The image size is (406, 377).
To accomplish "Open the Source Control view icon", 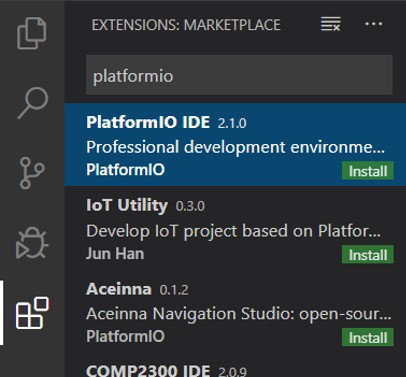I will tap(32, 173).
